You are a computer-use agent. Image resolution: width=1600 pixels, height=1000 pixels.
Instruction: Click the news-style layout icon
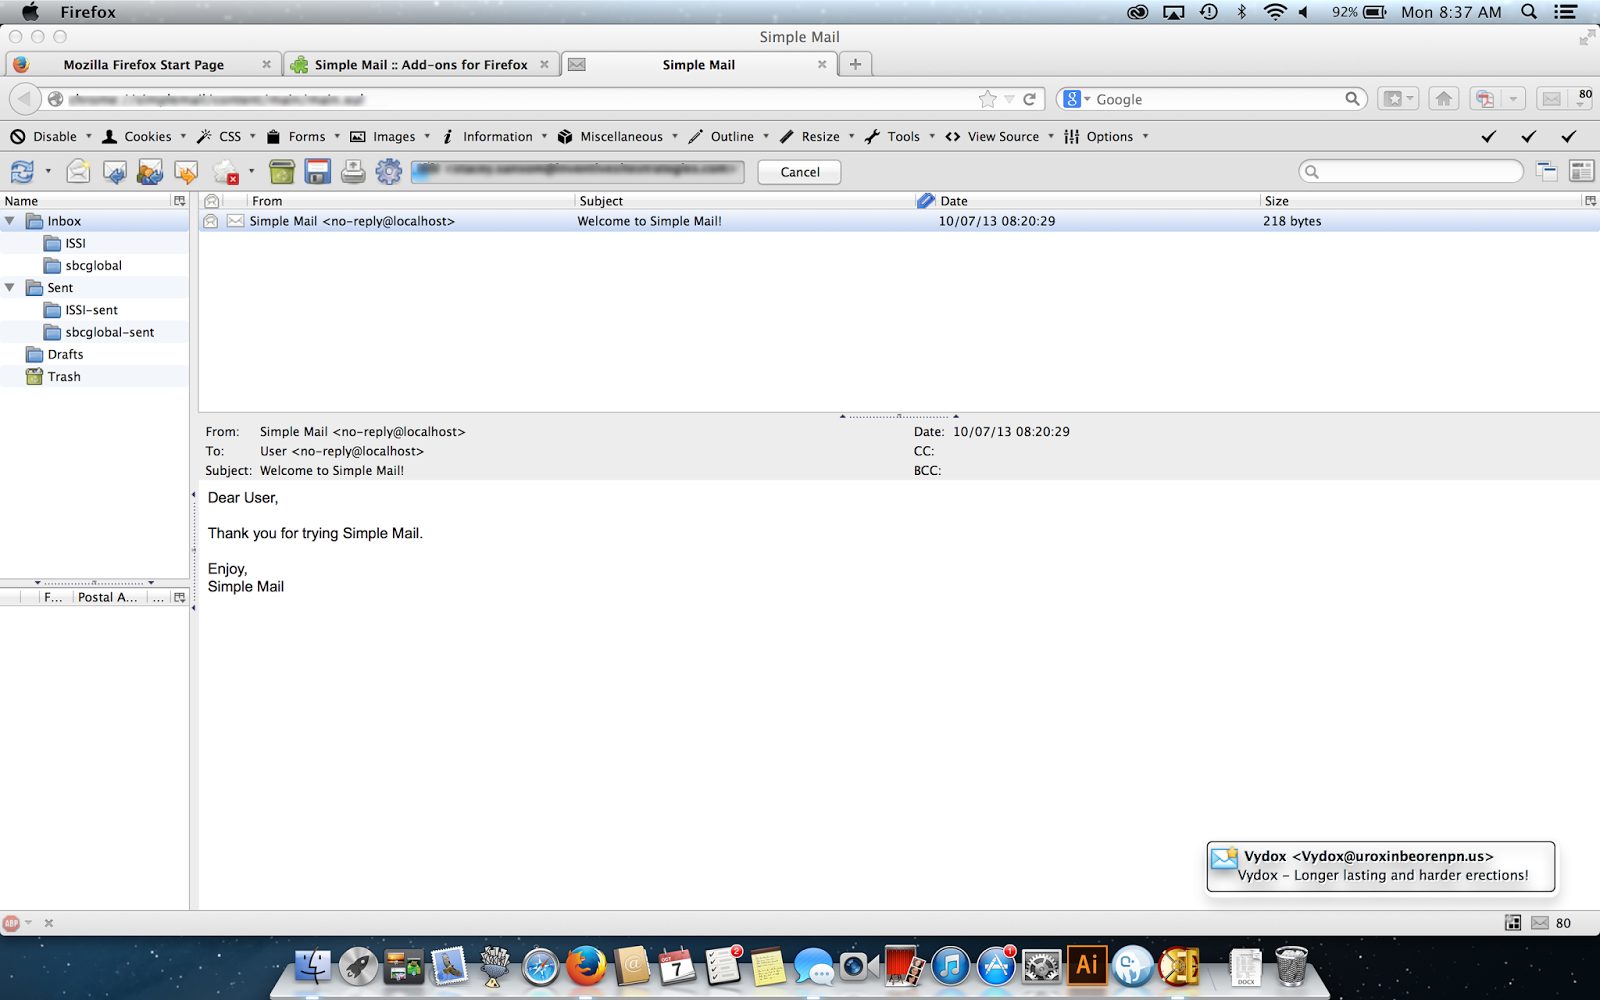(x=1582, y=172)
